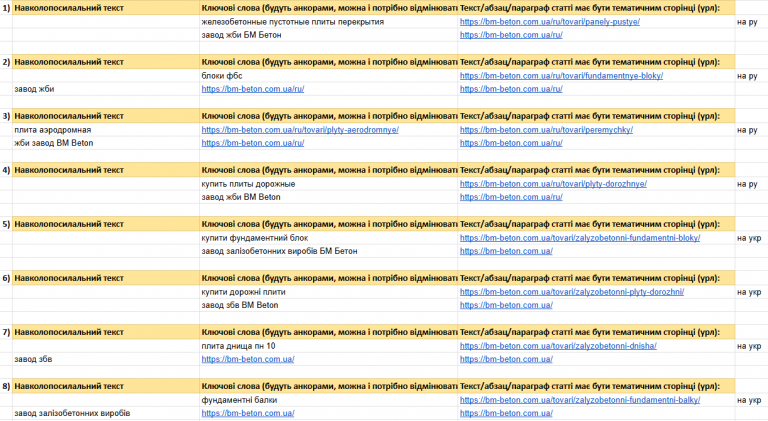
Task: Open homepage link beside 'завод збв BM Beton'
Action: point(506,305)
